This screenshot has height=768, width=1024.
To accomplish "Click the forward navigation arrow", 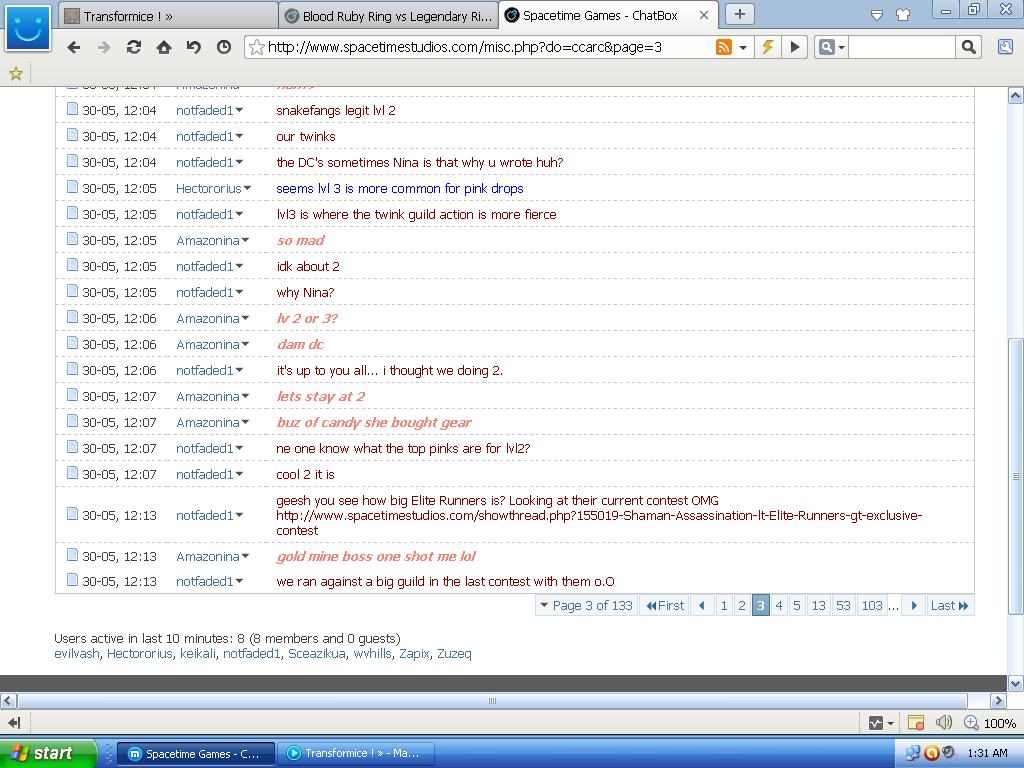I will tap(104, 47).
